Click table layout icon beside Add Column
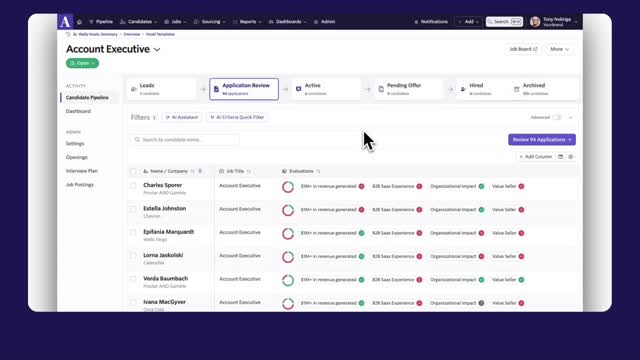 tap(561, 157)
